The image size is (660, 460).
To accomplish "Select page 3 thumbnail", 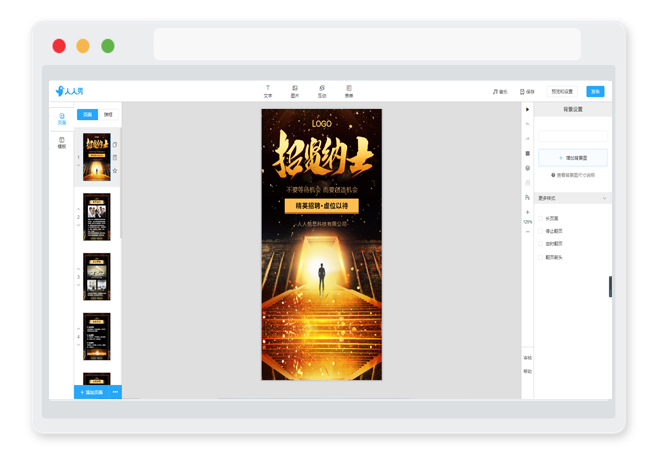I will 97,277.
